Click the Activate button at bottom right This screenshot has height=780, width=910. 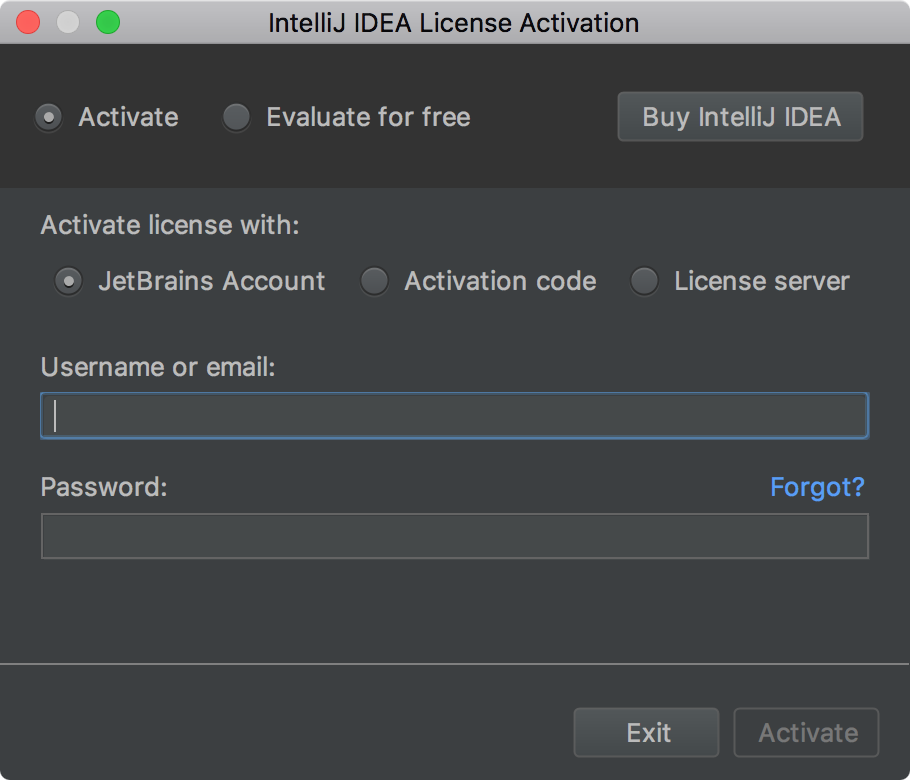pyautogui.click(x=807, y=733)
